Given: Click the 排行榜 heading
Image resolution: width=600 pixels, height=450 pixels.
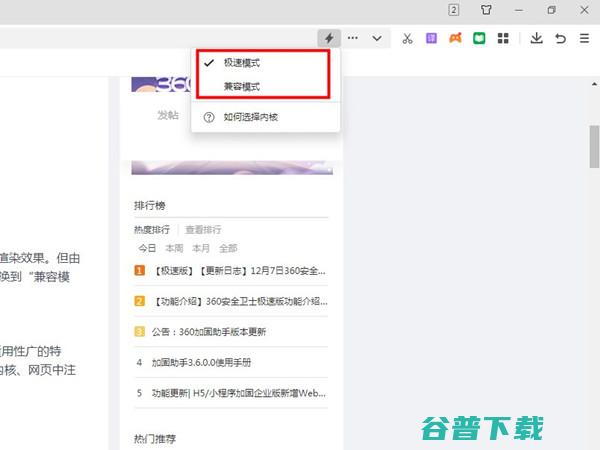Looking at the screenshot, I should (150, 206).
